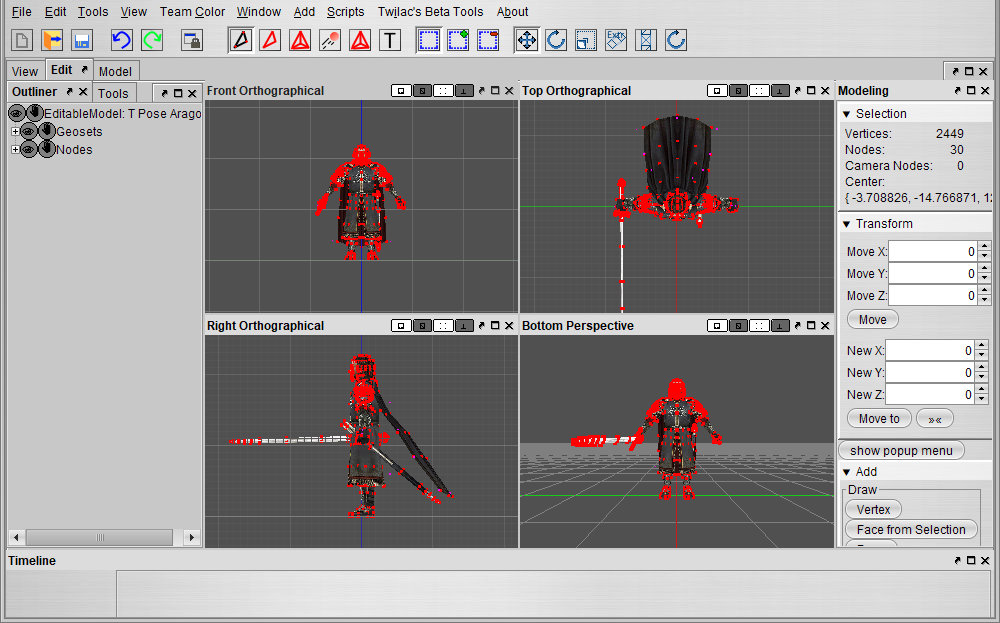Open the Twilac's Beta Tools menu
Viewport: 1000px width, 623px height.
pyautogui.click(x=430, y=12)
